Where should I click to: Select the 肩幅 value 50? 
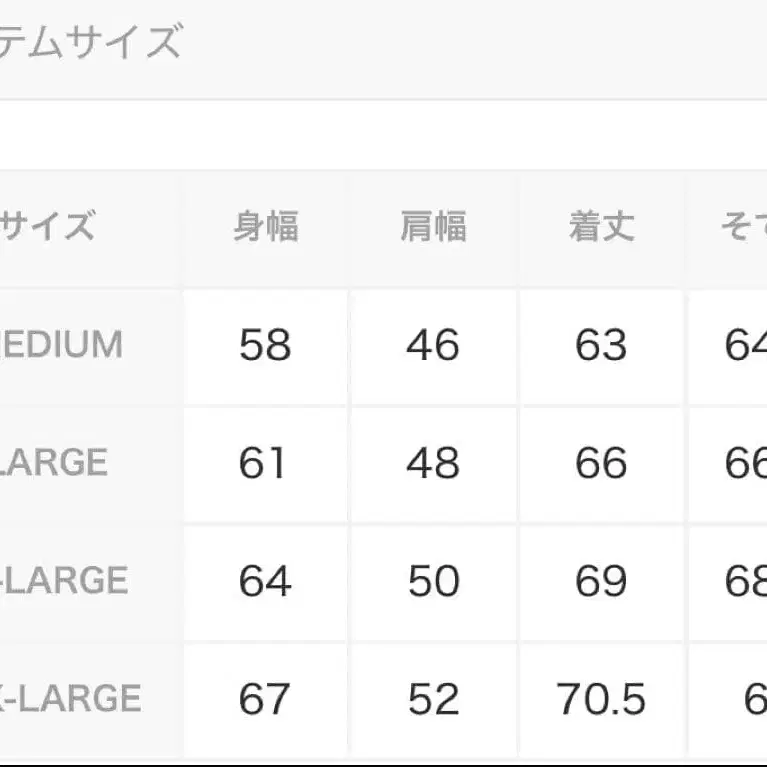(433, 581)
